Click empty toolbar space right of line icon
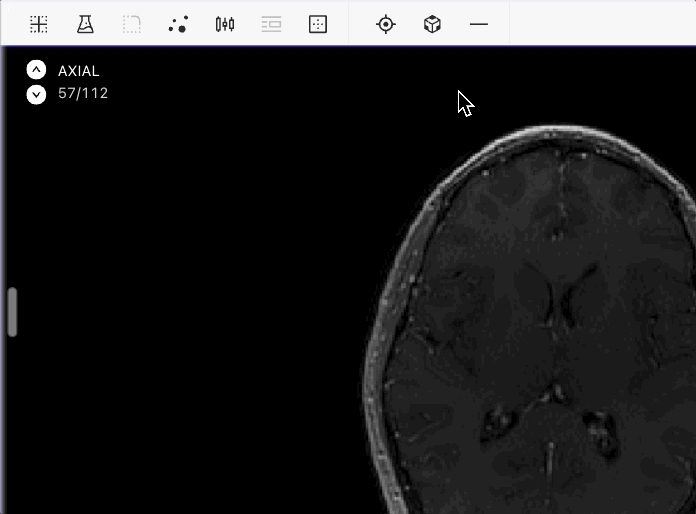 tap(600, 24)
